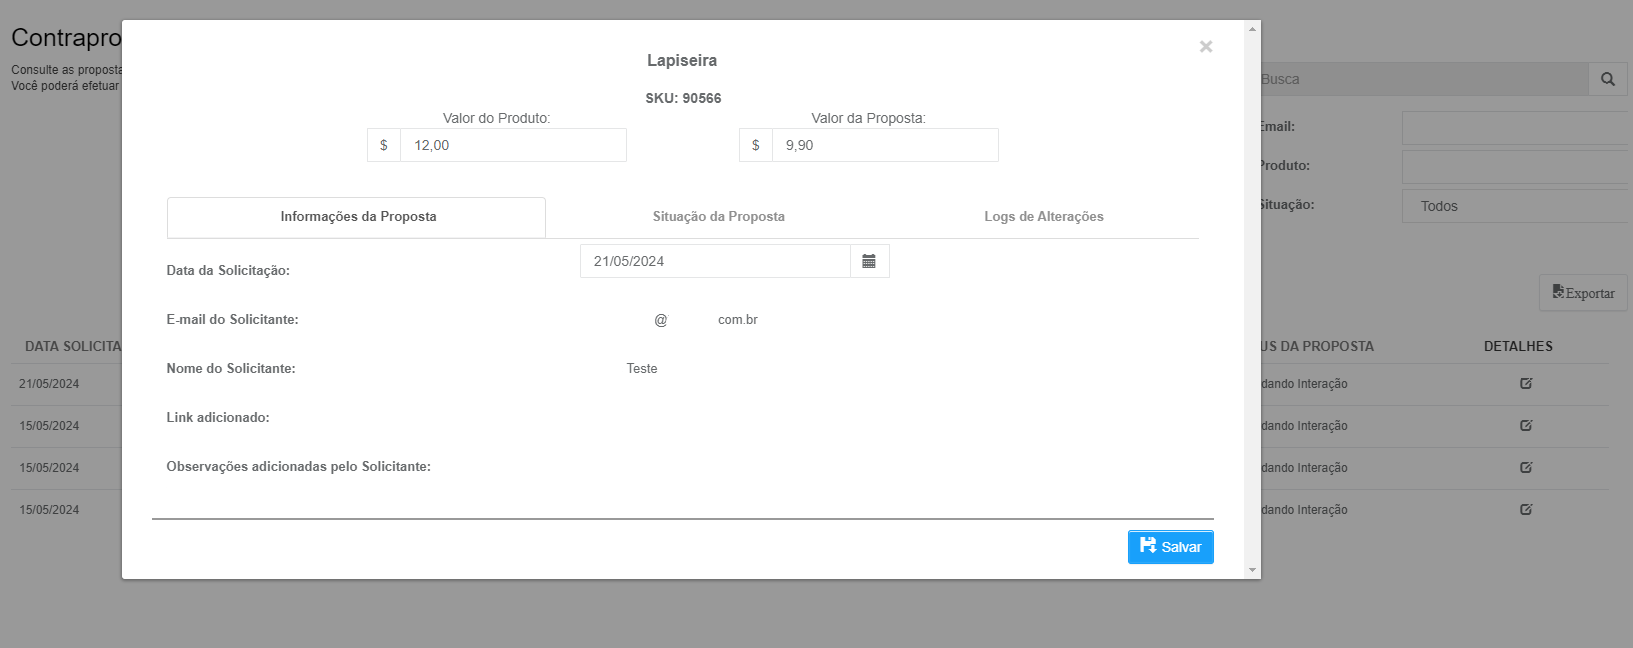Click the Lapiseira product title
Screen dimensions: 1633x648
[x=682, y=60]
